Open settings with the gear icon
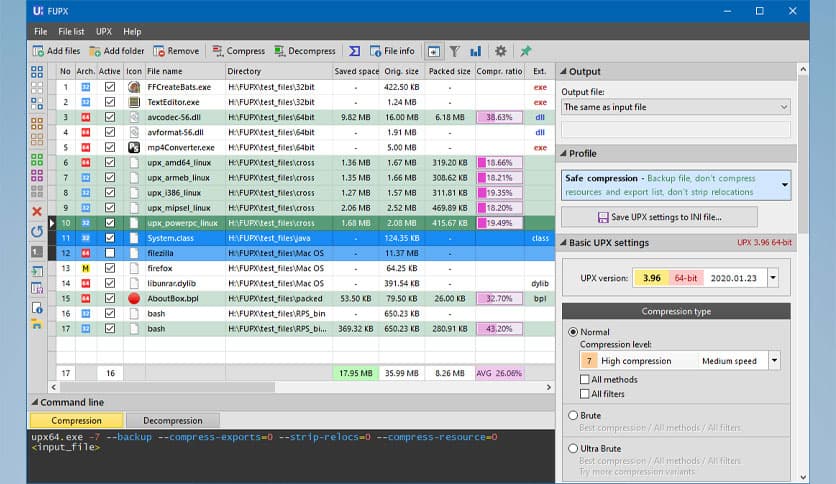 [x=500, y=51]
